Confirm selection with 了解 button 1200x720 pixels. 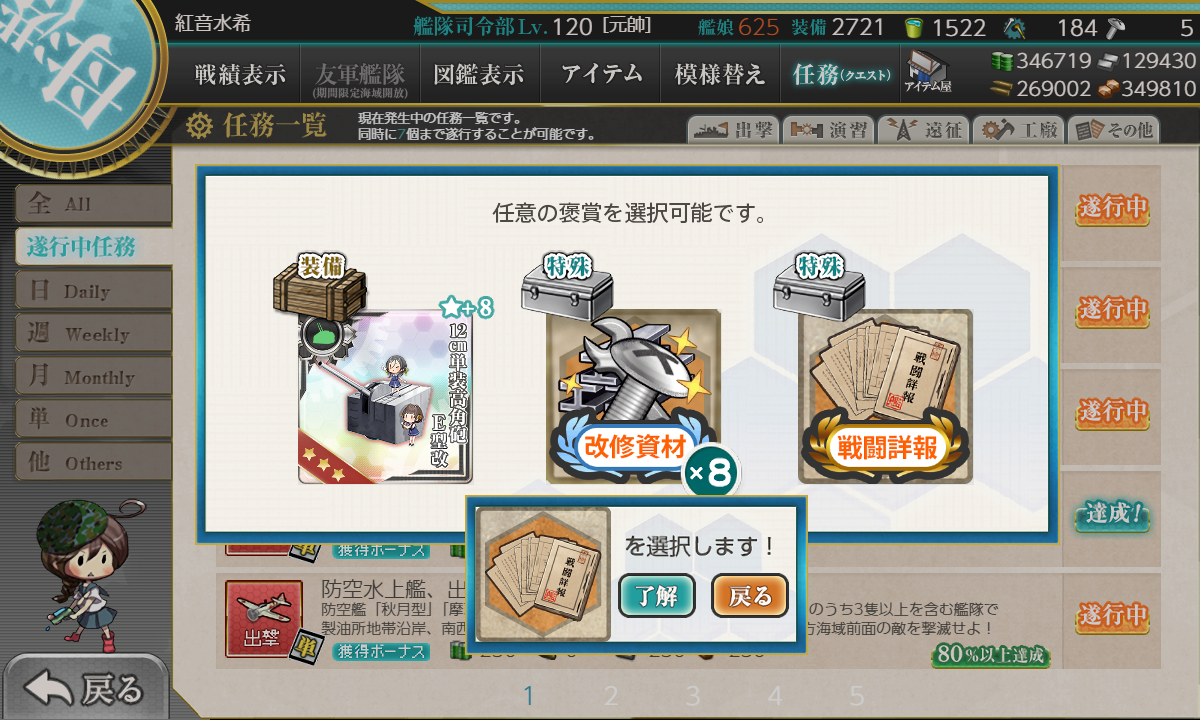(657, 597)
